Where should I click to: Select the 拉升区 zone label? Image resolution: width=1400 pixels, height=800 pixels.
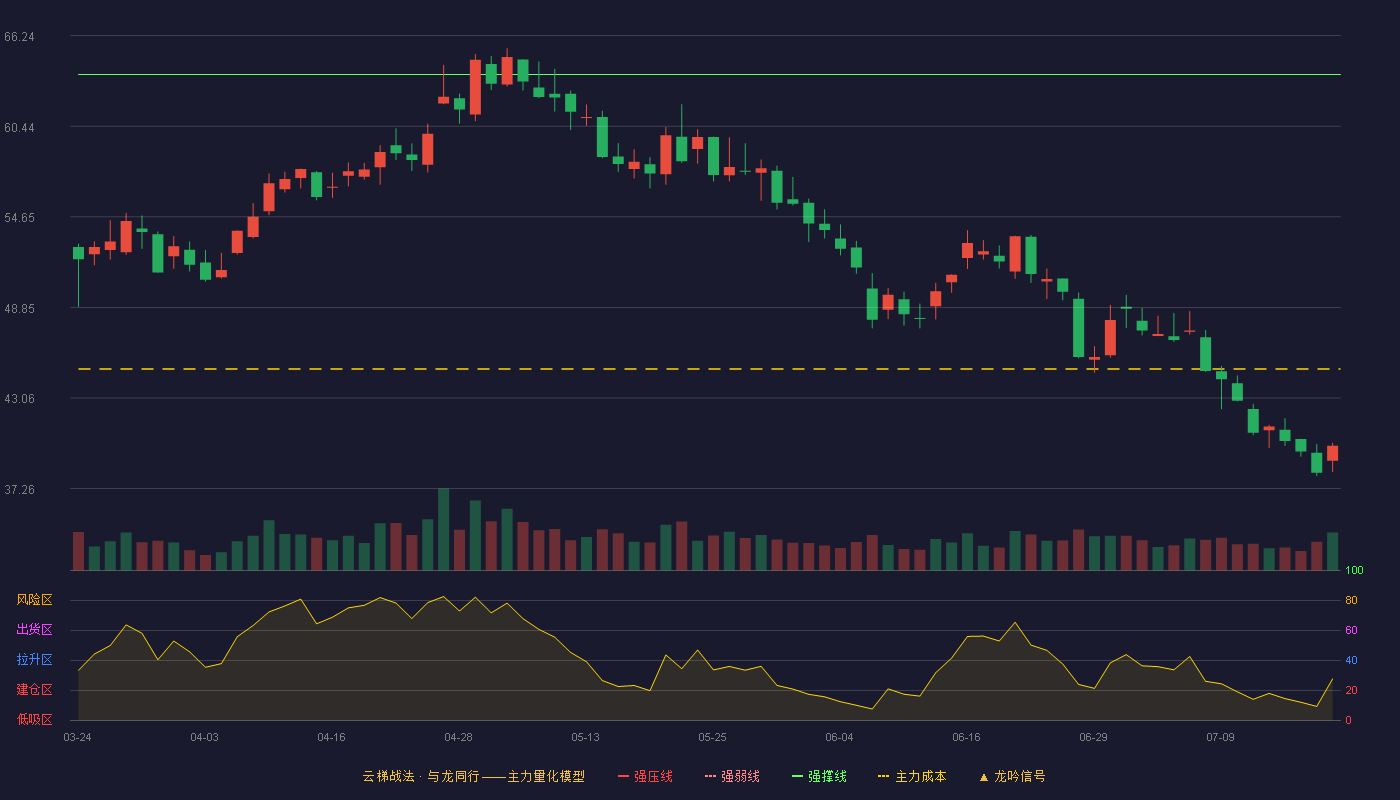pyautogui.click(x=34, y=660)
